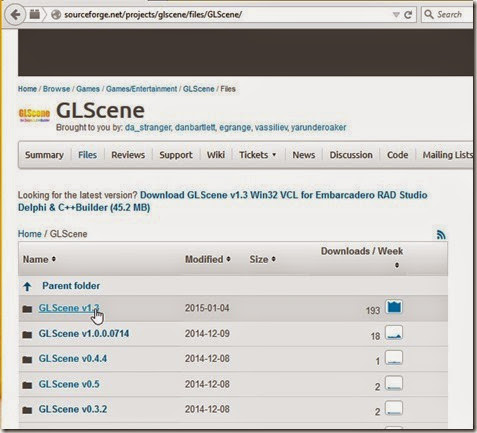Viewport: 477px width, 433px height.
Task: Open the Wiki tab
Action: 216,155
